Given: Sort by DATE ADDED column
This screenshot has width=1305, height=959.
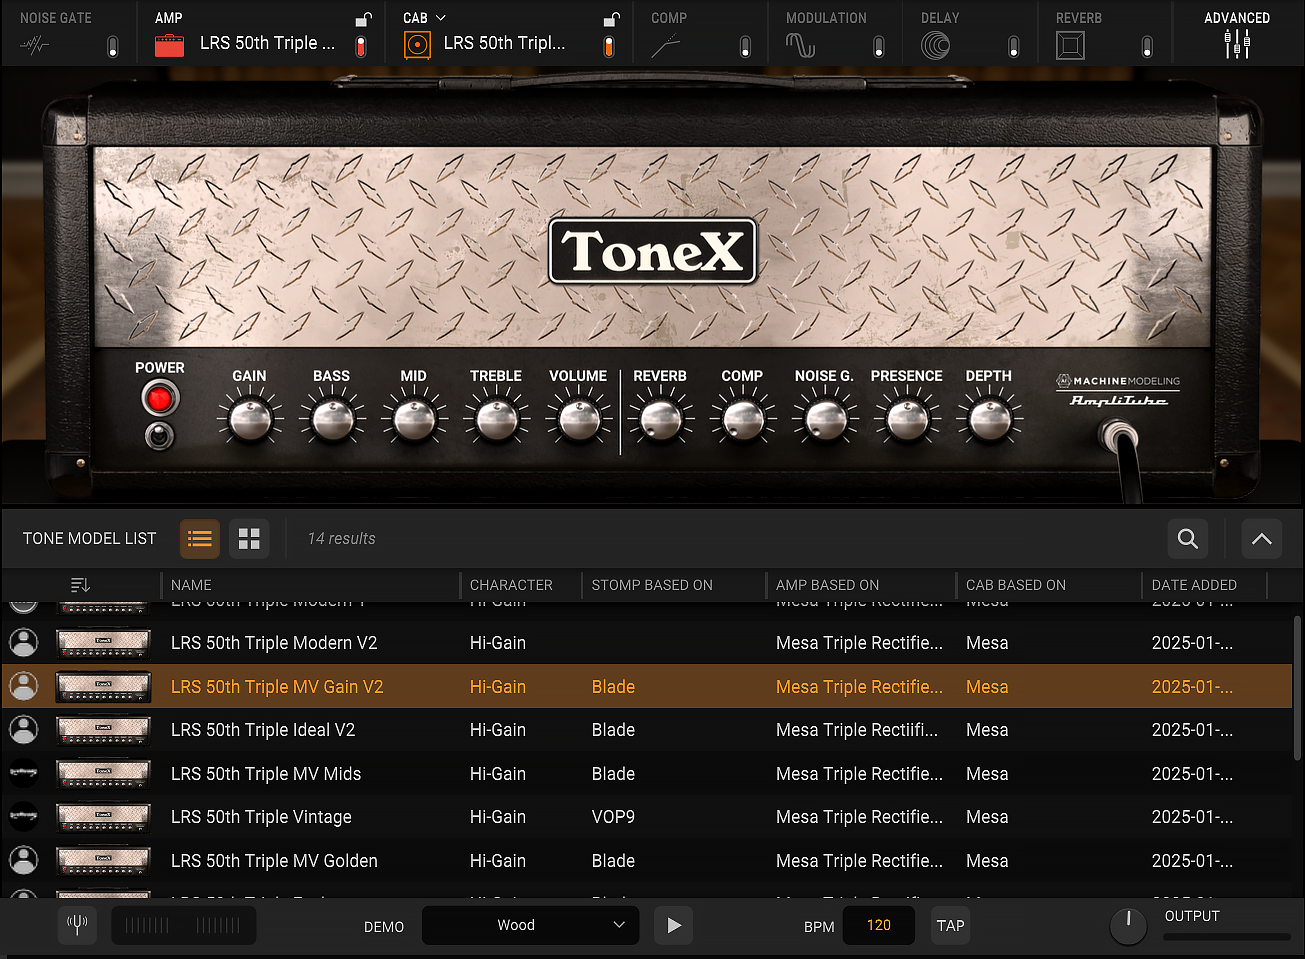Looking at the screenshot, I should point(1194,585).
